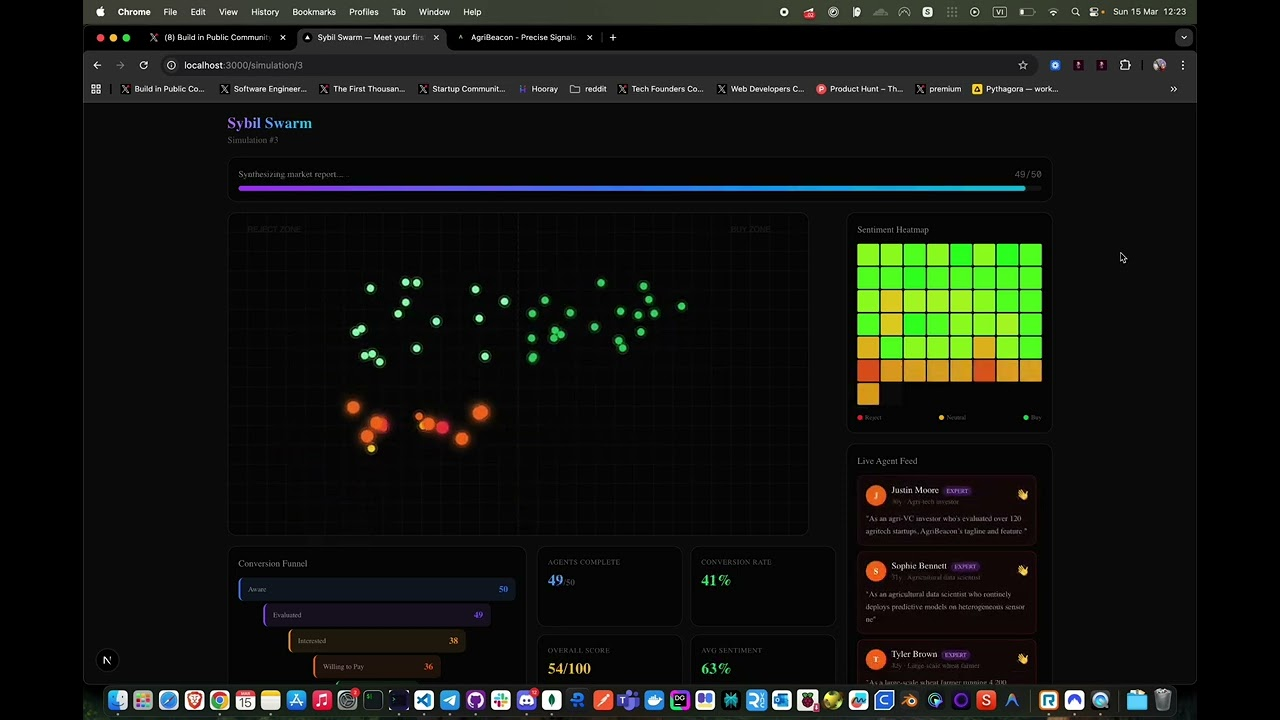Open Discord from the Dock
This screenshot has height=720, width=1280.
point(526,700)
